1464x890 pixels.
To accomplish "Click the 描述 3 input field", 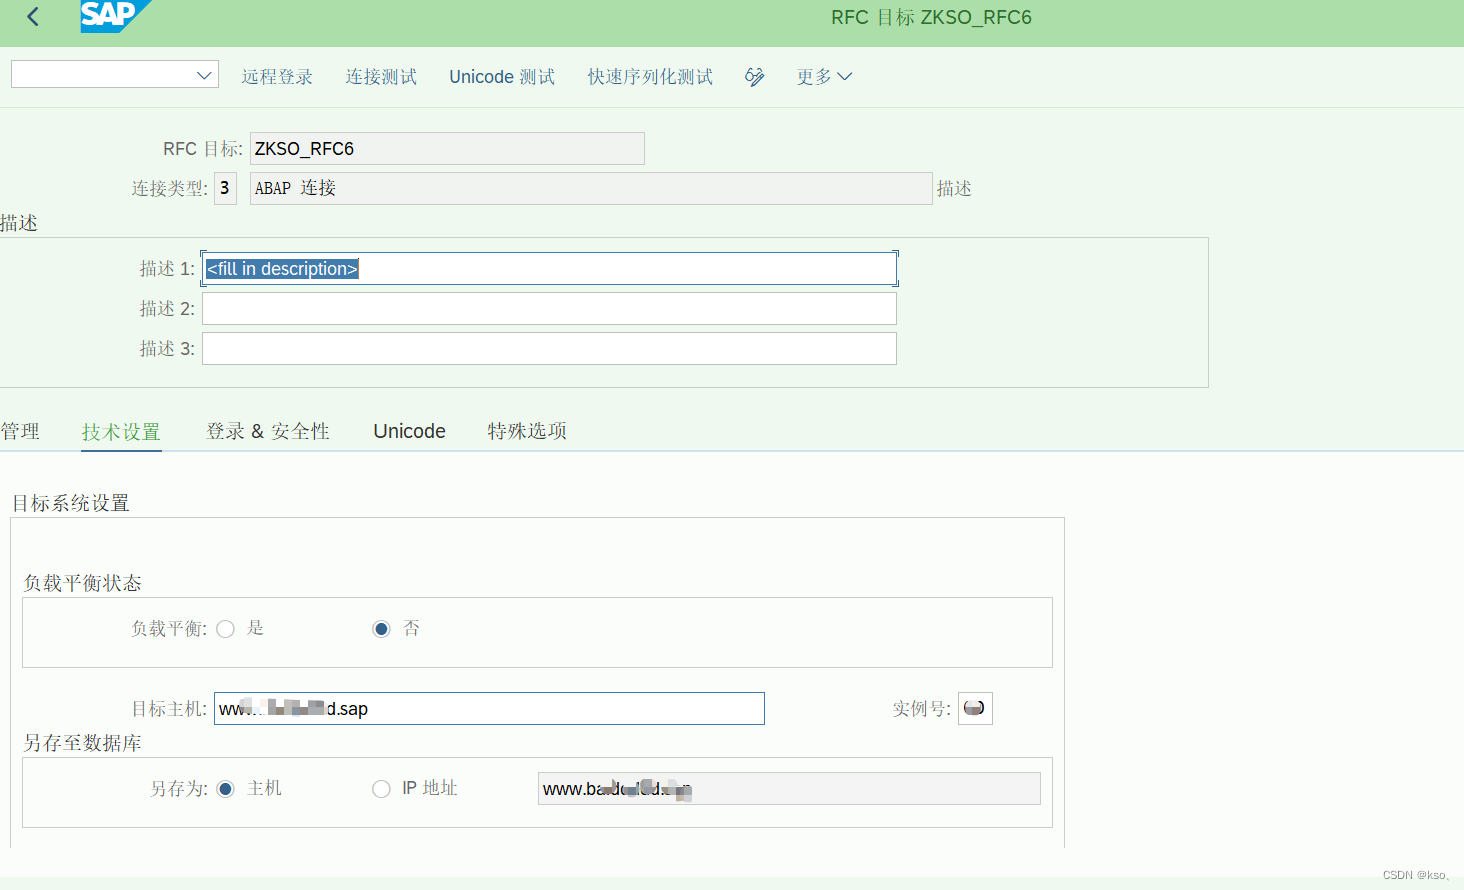I will coord(549,348).
